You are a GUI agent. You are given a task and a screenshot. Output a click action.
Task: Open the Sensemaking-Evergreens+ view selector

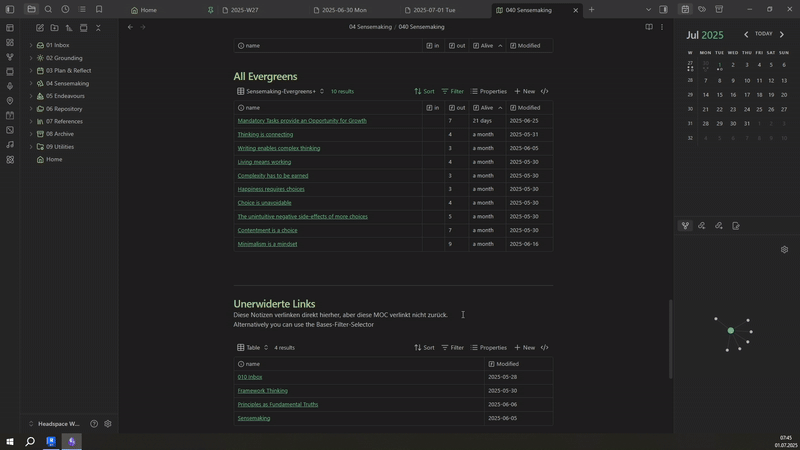[280, 91]
